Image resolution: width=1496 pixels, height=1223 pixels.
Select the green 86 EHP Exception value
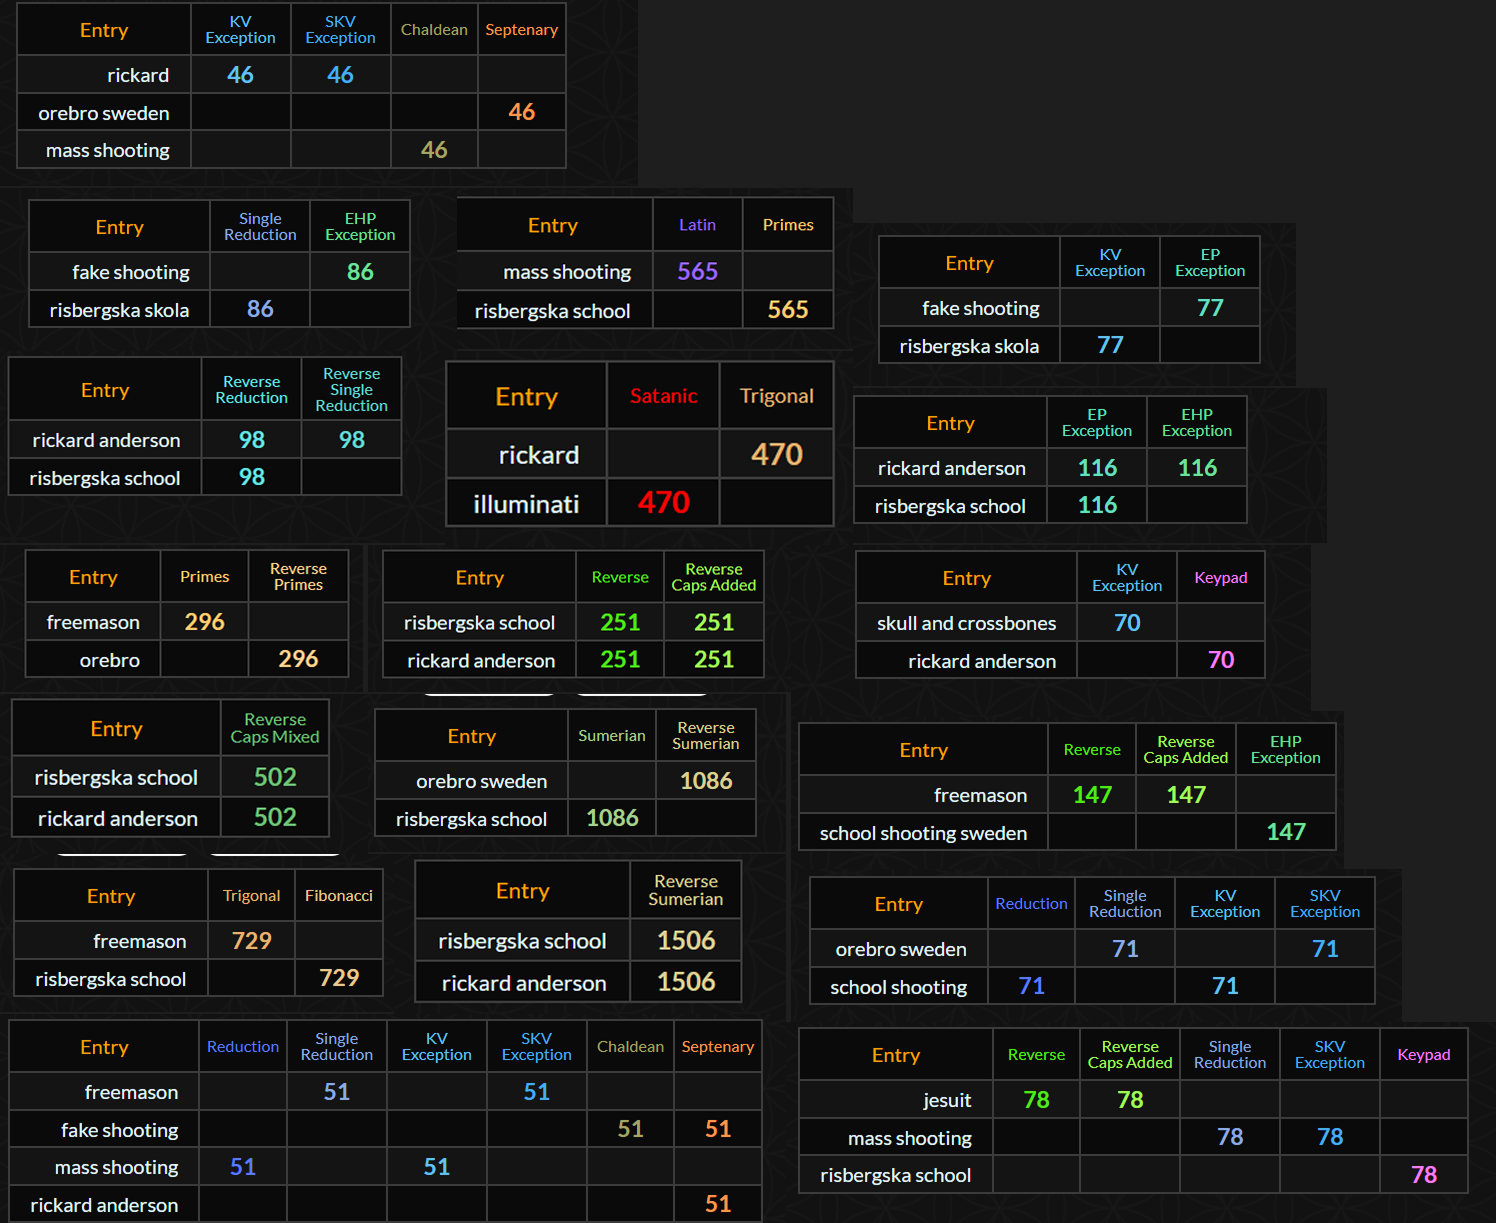[x=360, y=272]
